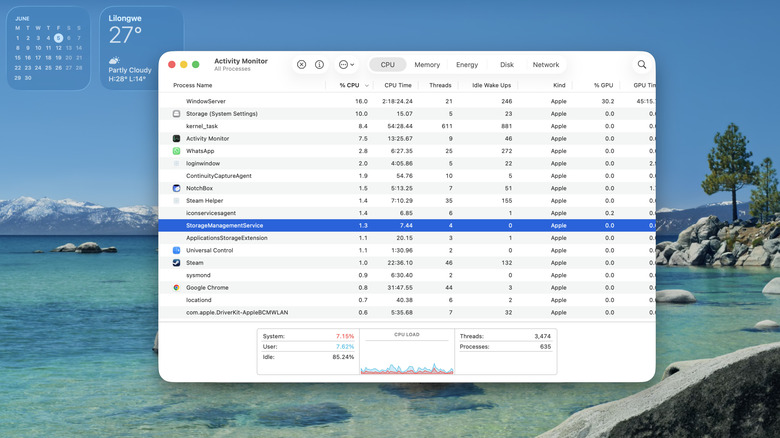Click the Universal Control process name
780x438 pixels.
point(209,250)
